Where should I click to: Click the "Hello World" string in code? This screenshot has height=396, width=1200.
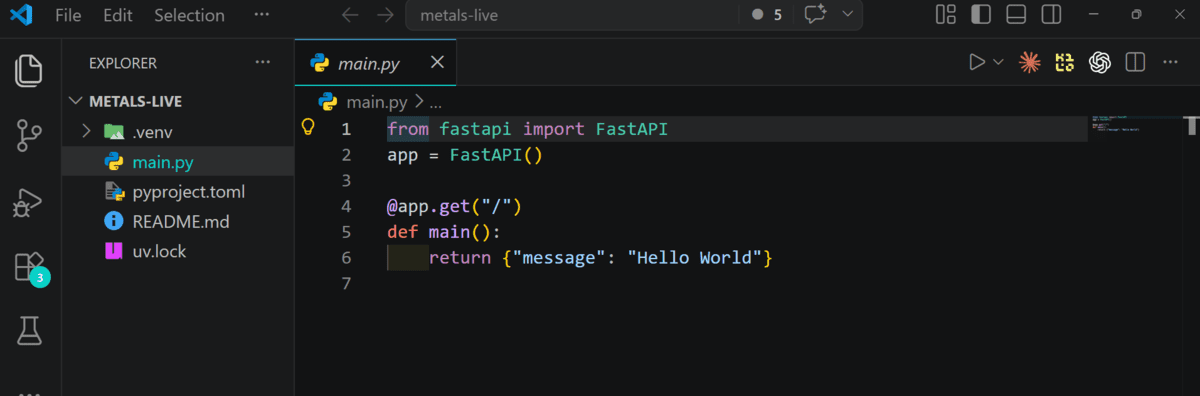695,258
